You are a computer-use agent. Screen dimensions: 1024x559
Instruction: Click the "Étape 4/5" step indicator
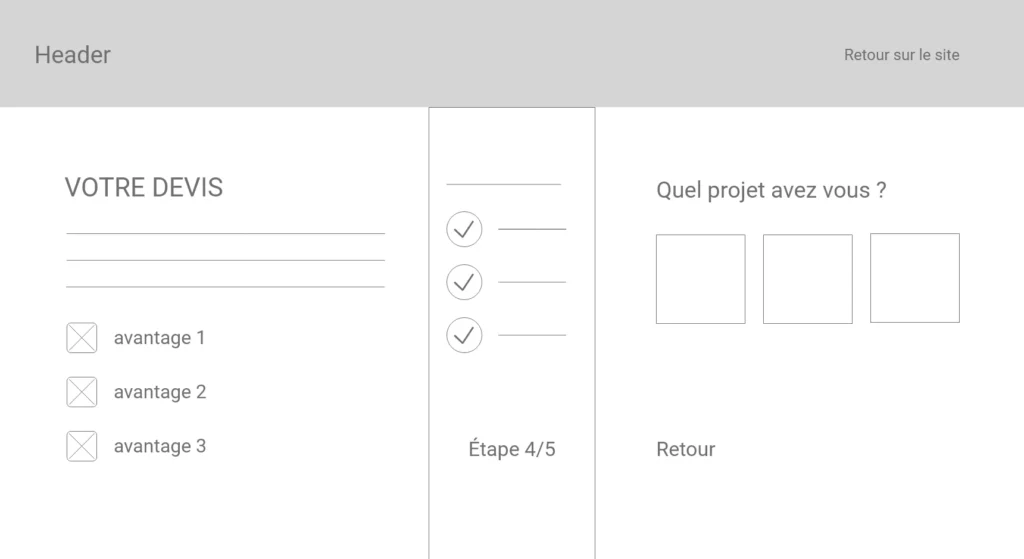point(511,449)
